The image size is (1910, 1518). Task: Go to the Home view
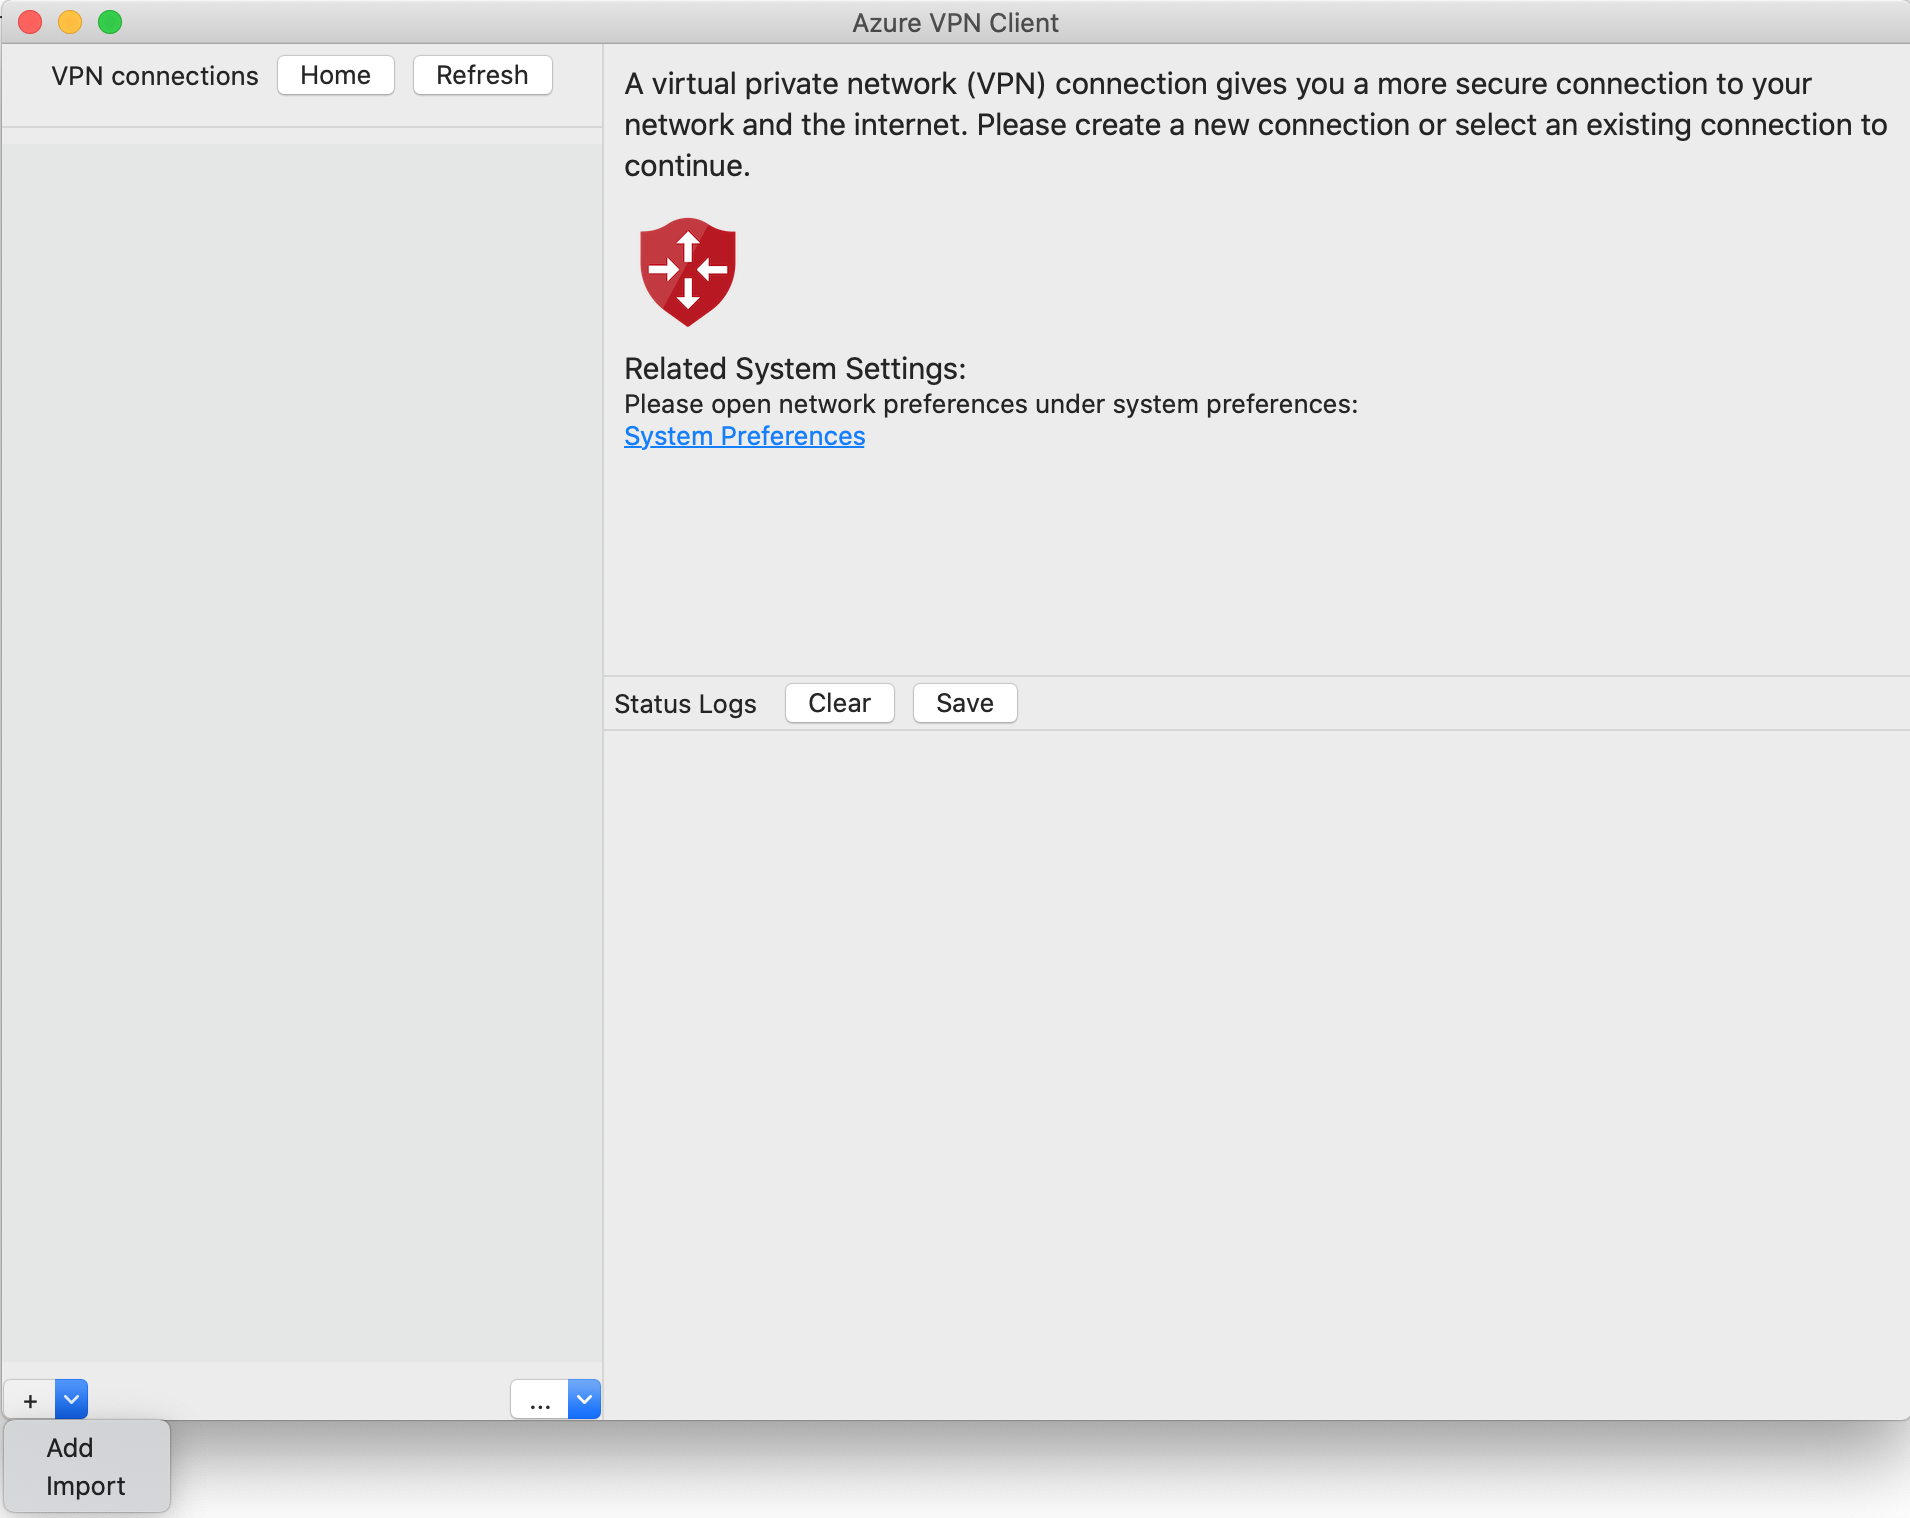(x=336, y=75)
